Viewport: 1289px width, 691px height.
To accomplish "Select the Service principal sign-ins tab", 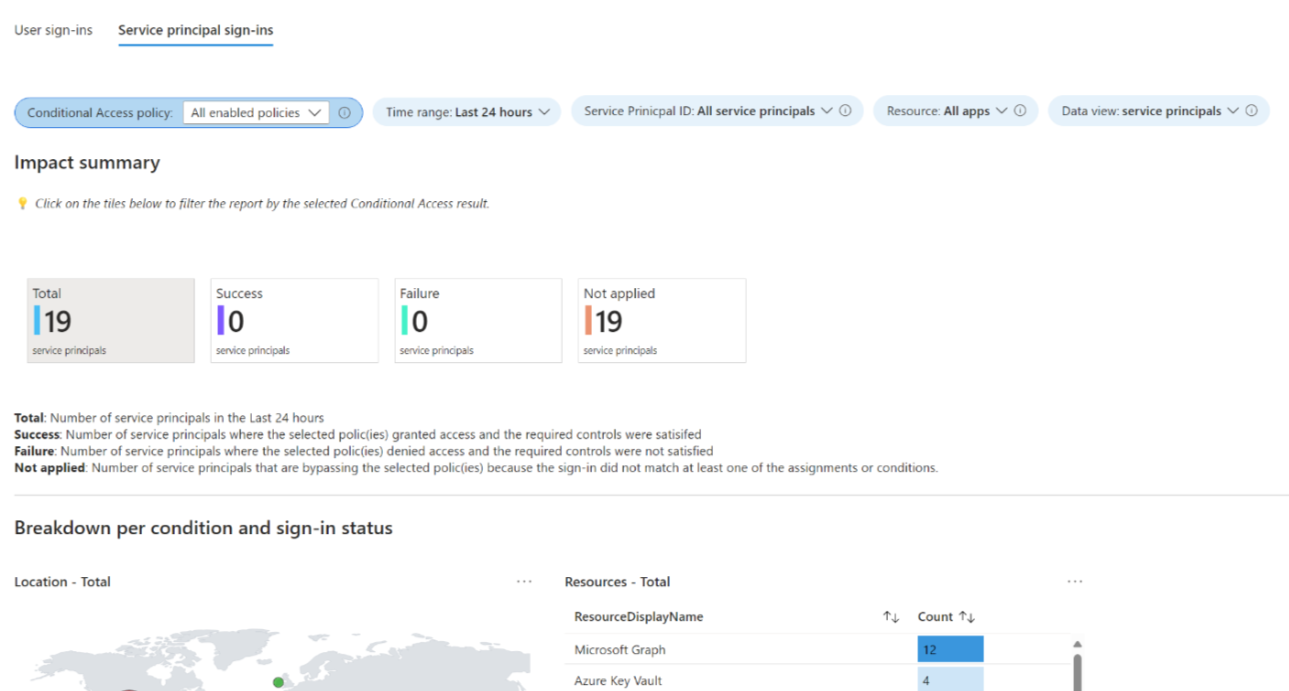I will pyautogui.click(x=195, y=30).
